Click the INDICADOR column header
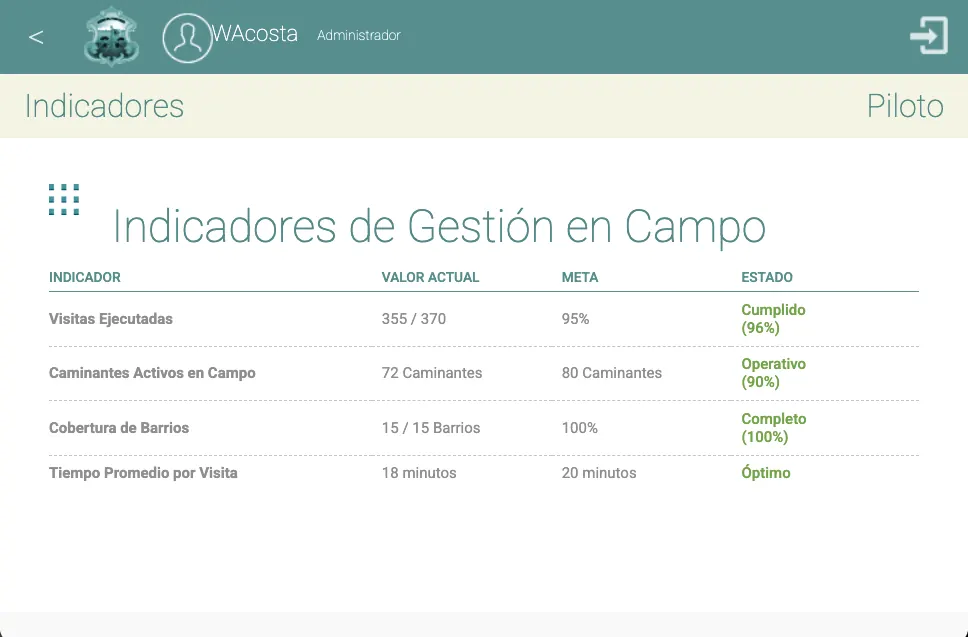 (x=85, y=277)
